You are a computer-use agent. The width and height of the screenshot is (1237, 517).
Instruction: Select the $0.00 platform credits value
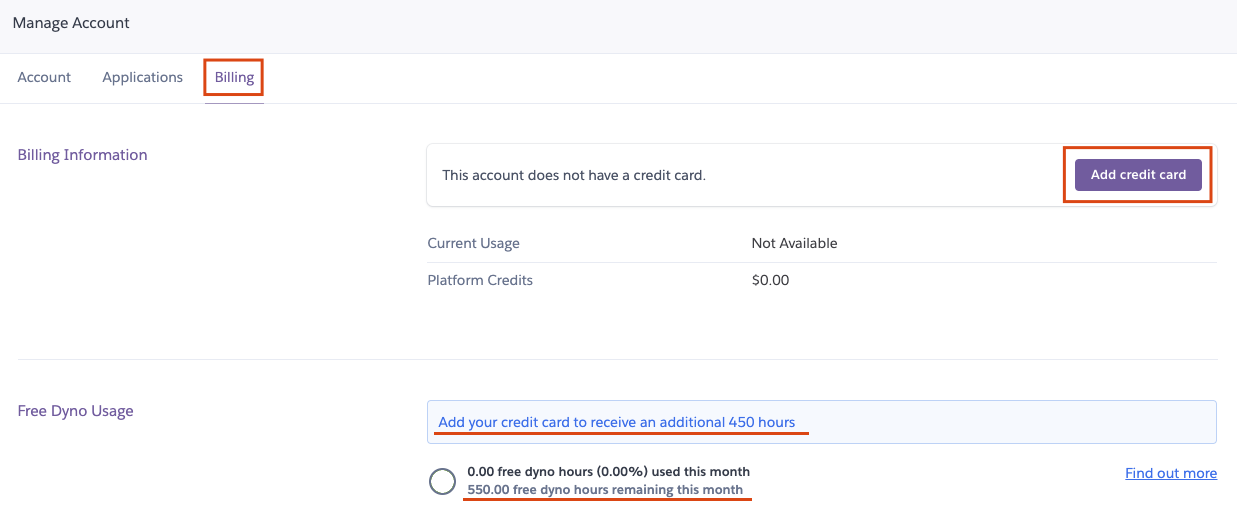770,280
